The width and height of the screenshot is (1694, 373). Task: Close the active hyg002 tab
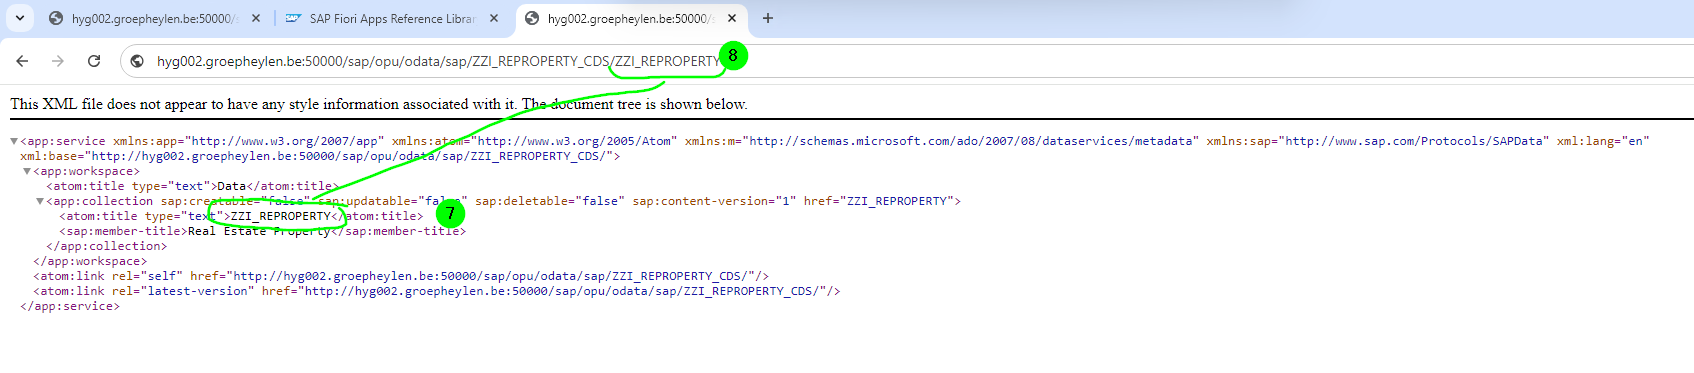pos(732,18)
